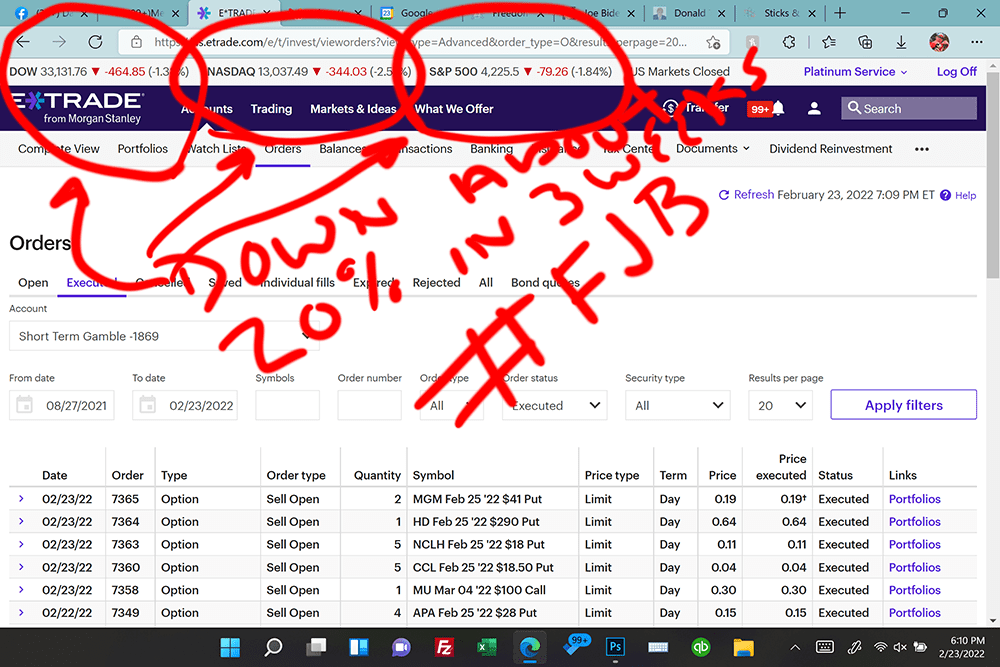The image size is (1000, 667).
Task: Open the Trading menu
Action: tap(271, 109)
